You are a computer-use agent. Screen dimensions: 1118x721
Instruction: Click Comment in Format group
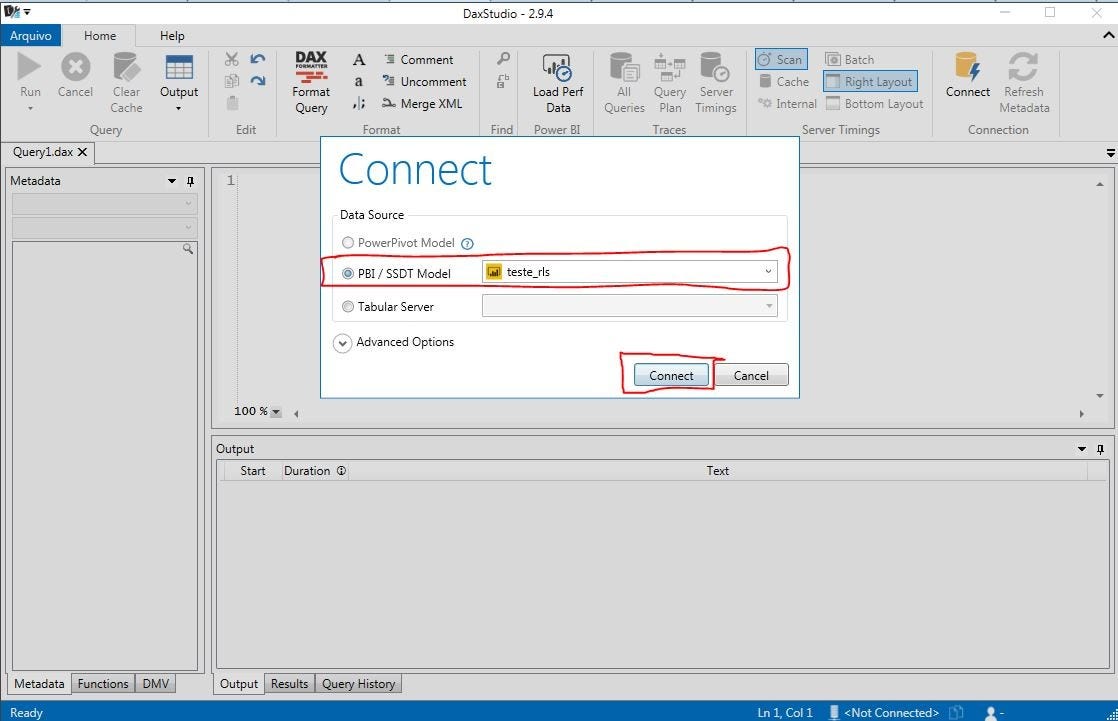click(418, 60)
